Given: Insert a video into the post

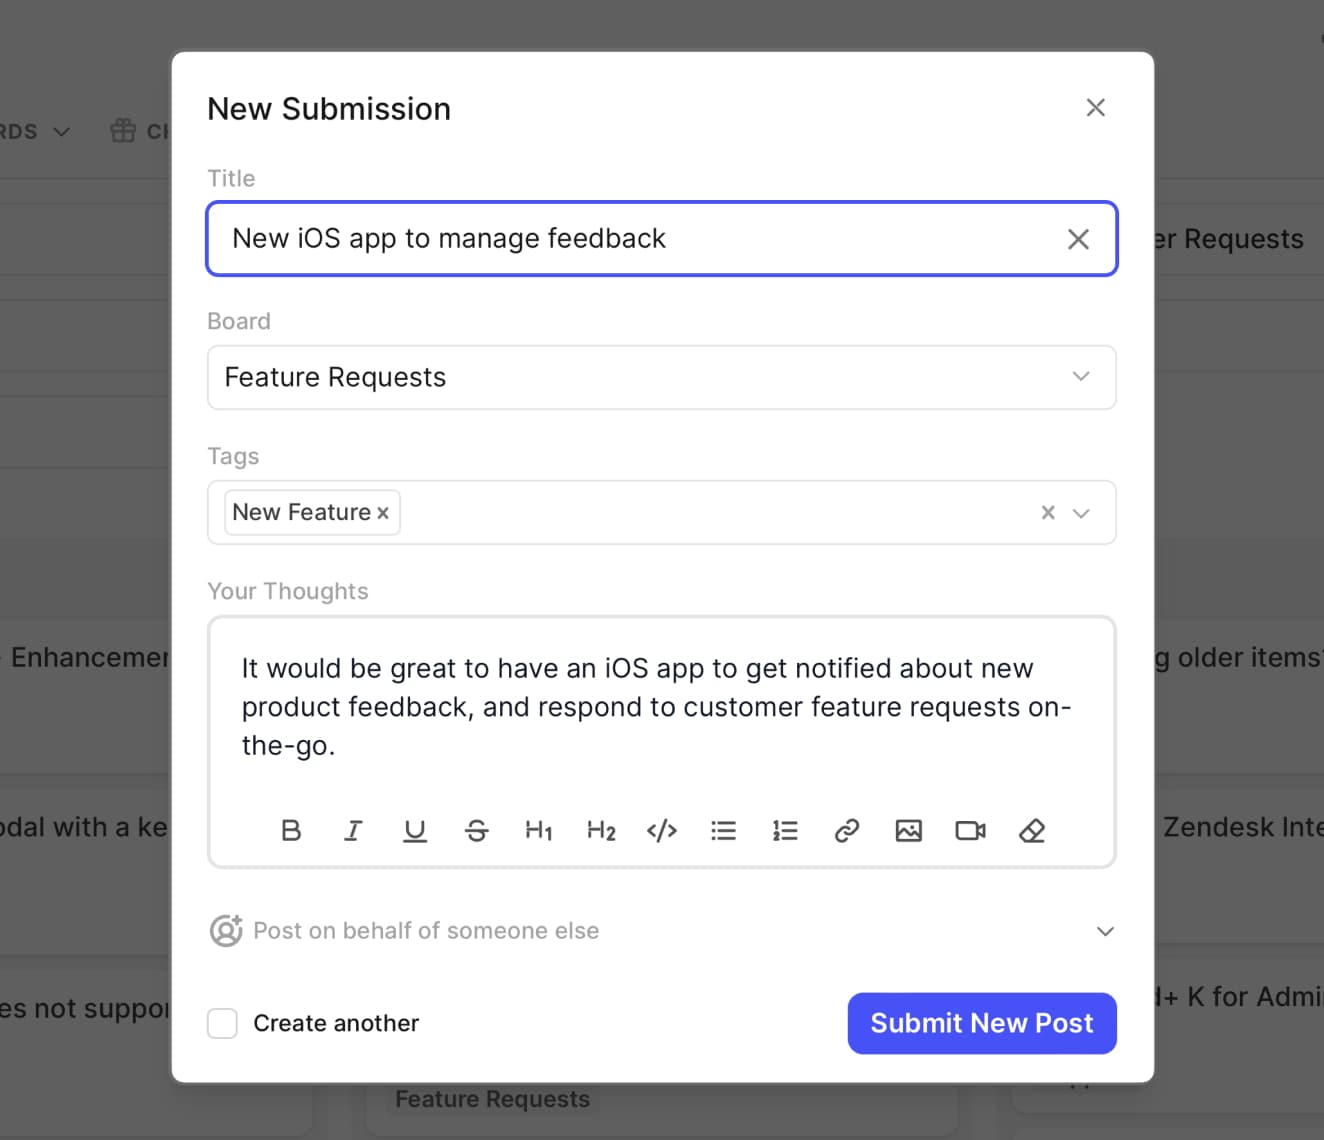Looking at the screenshot, I should [x=969, y=830].
